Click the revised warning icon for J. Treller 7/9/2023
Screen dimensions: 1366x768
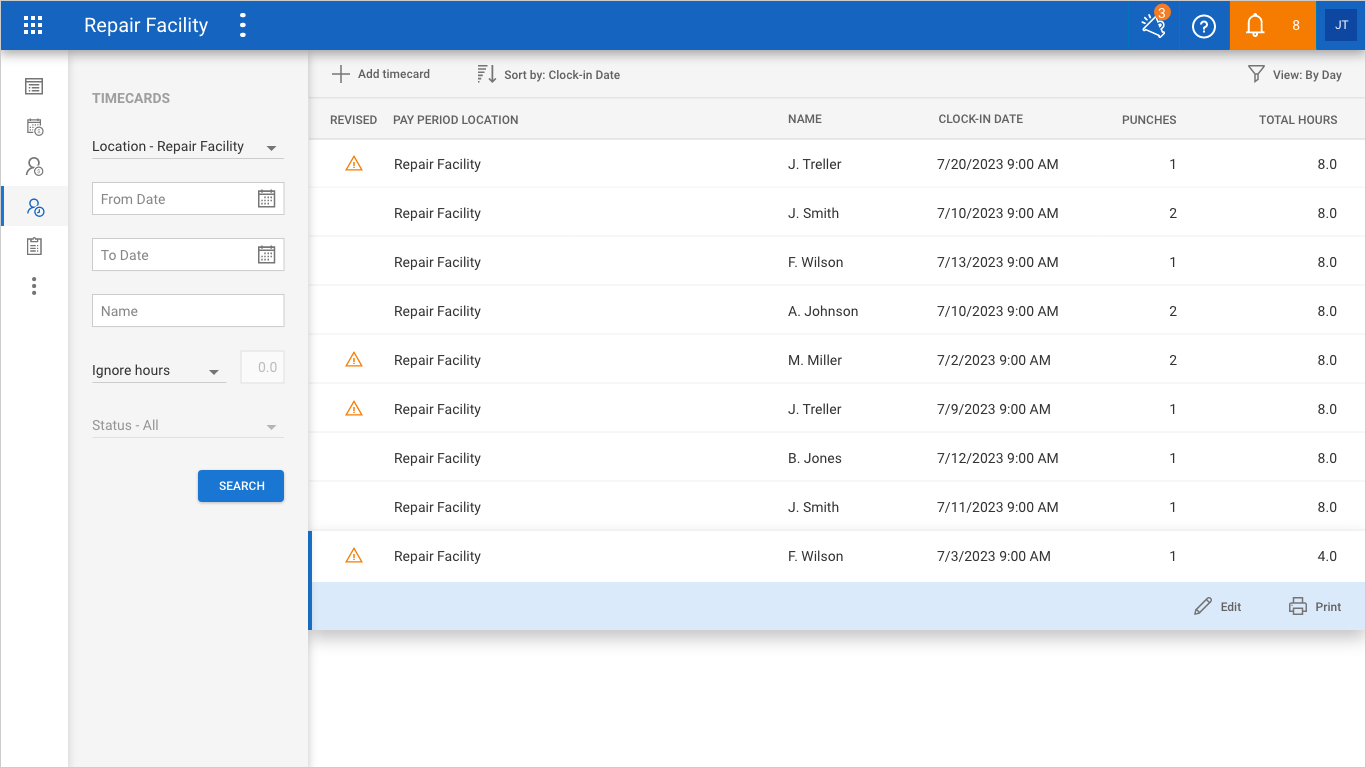353,408
